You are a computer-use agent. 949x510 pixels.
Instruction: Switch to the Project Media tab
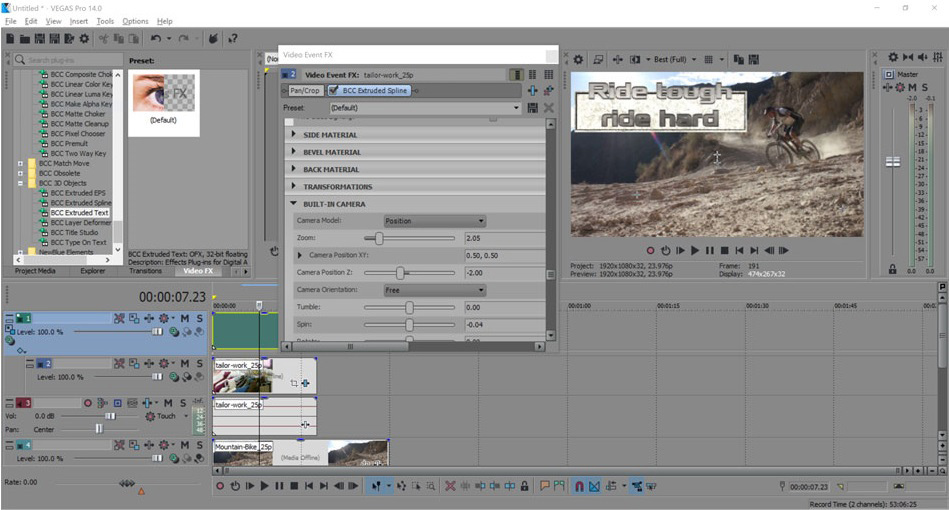(35, 271)
